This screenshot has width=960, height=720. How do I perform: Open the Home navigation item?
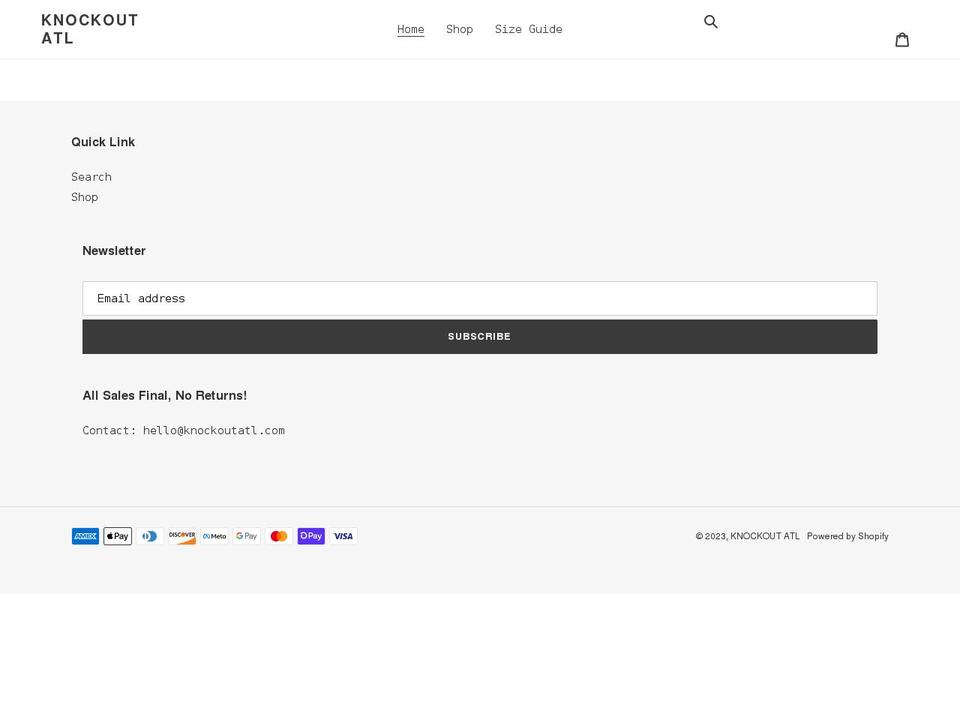[x=410, y=29]
